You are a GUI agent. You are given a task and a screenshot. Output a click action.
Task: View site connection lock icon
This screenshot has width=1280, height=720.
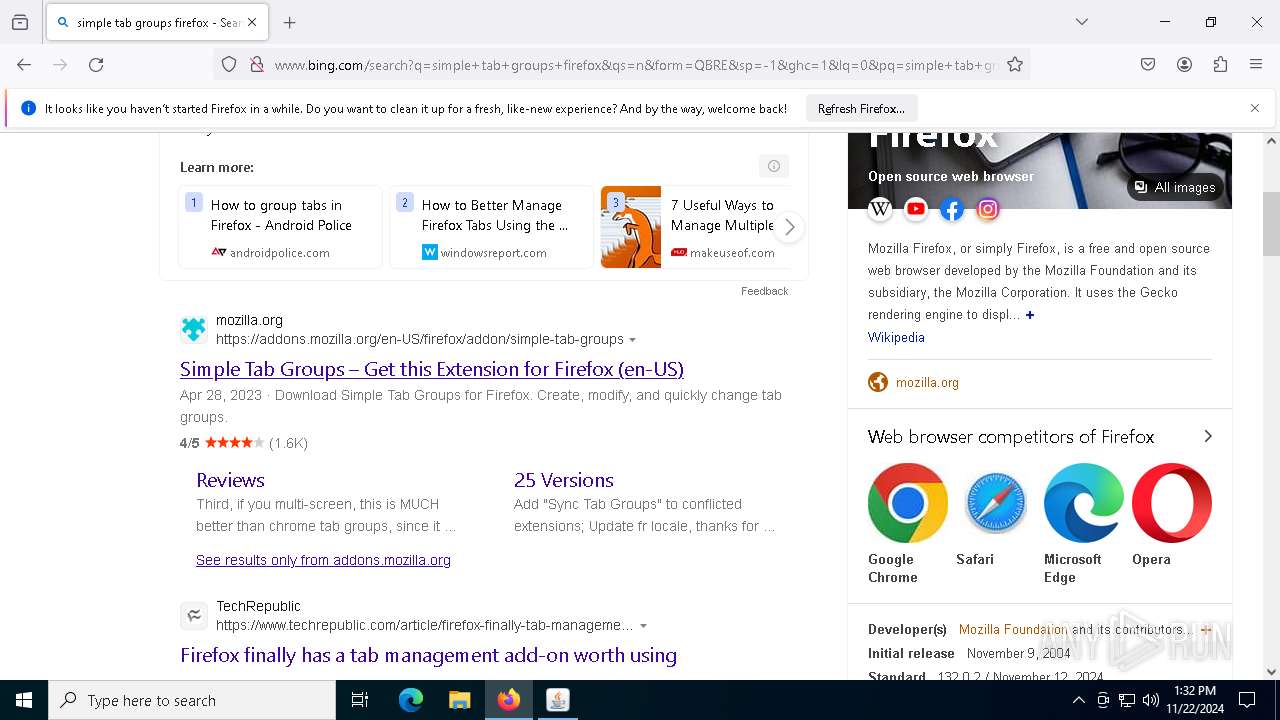(x=257, y=65)
